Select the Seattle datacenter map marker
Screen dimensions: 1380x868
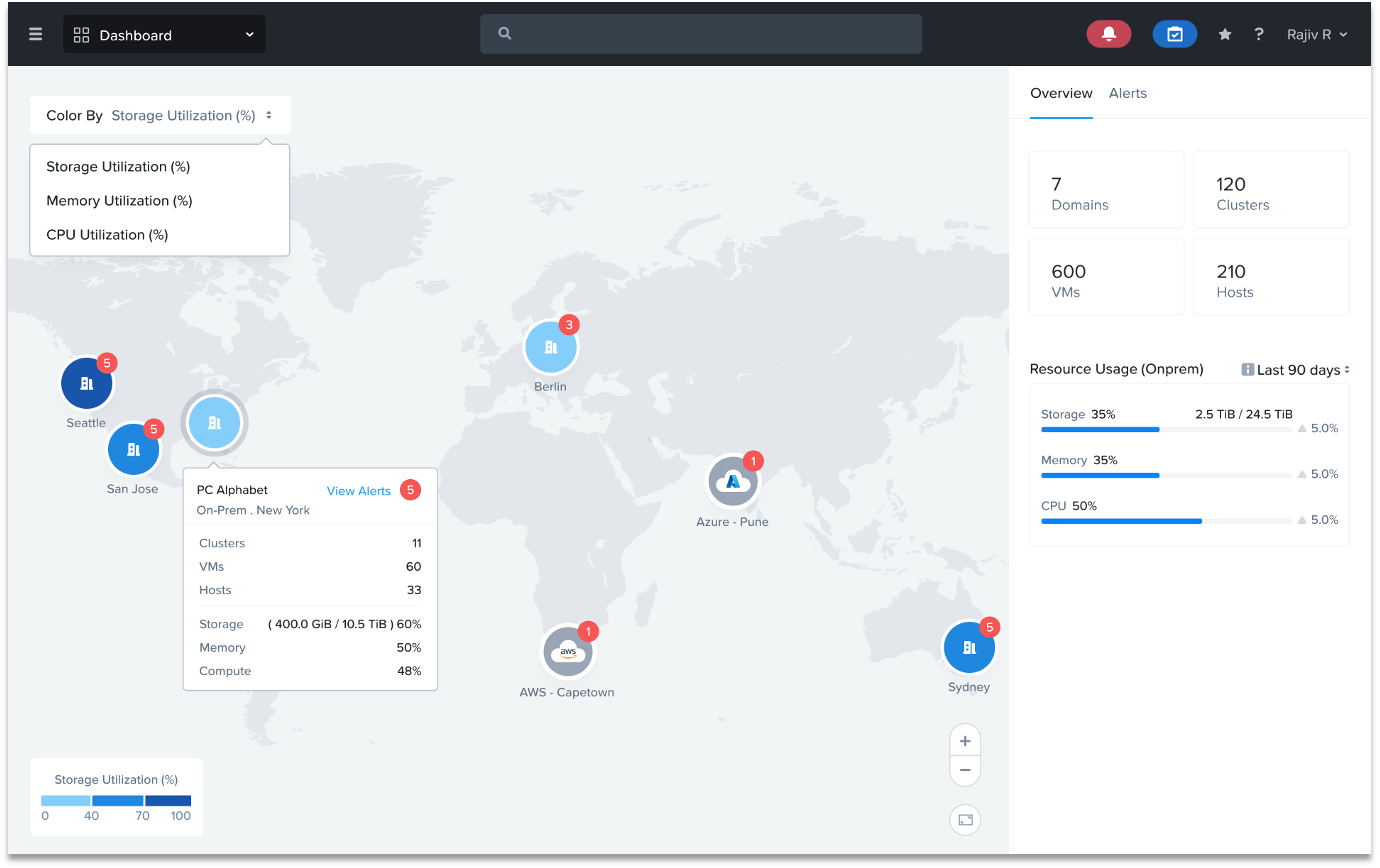87,383
